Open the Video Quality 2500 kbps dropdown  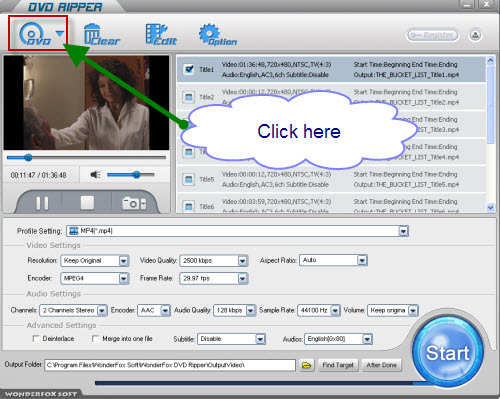point(243,261)
